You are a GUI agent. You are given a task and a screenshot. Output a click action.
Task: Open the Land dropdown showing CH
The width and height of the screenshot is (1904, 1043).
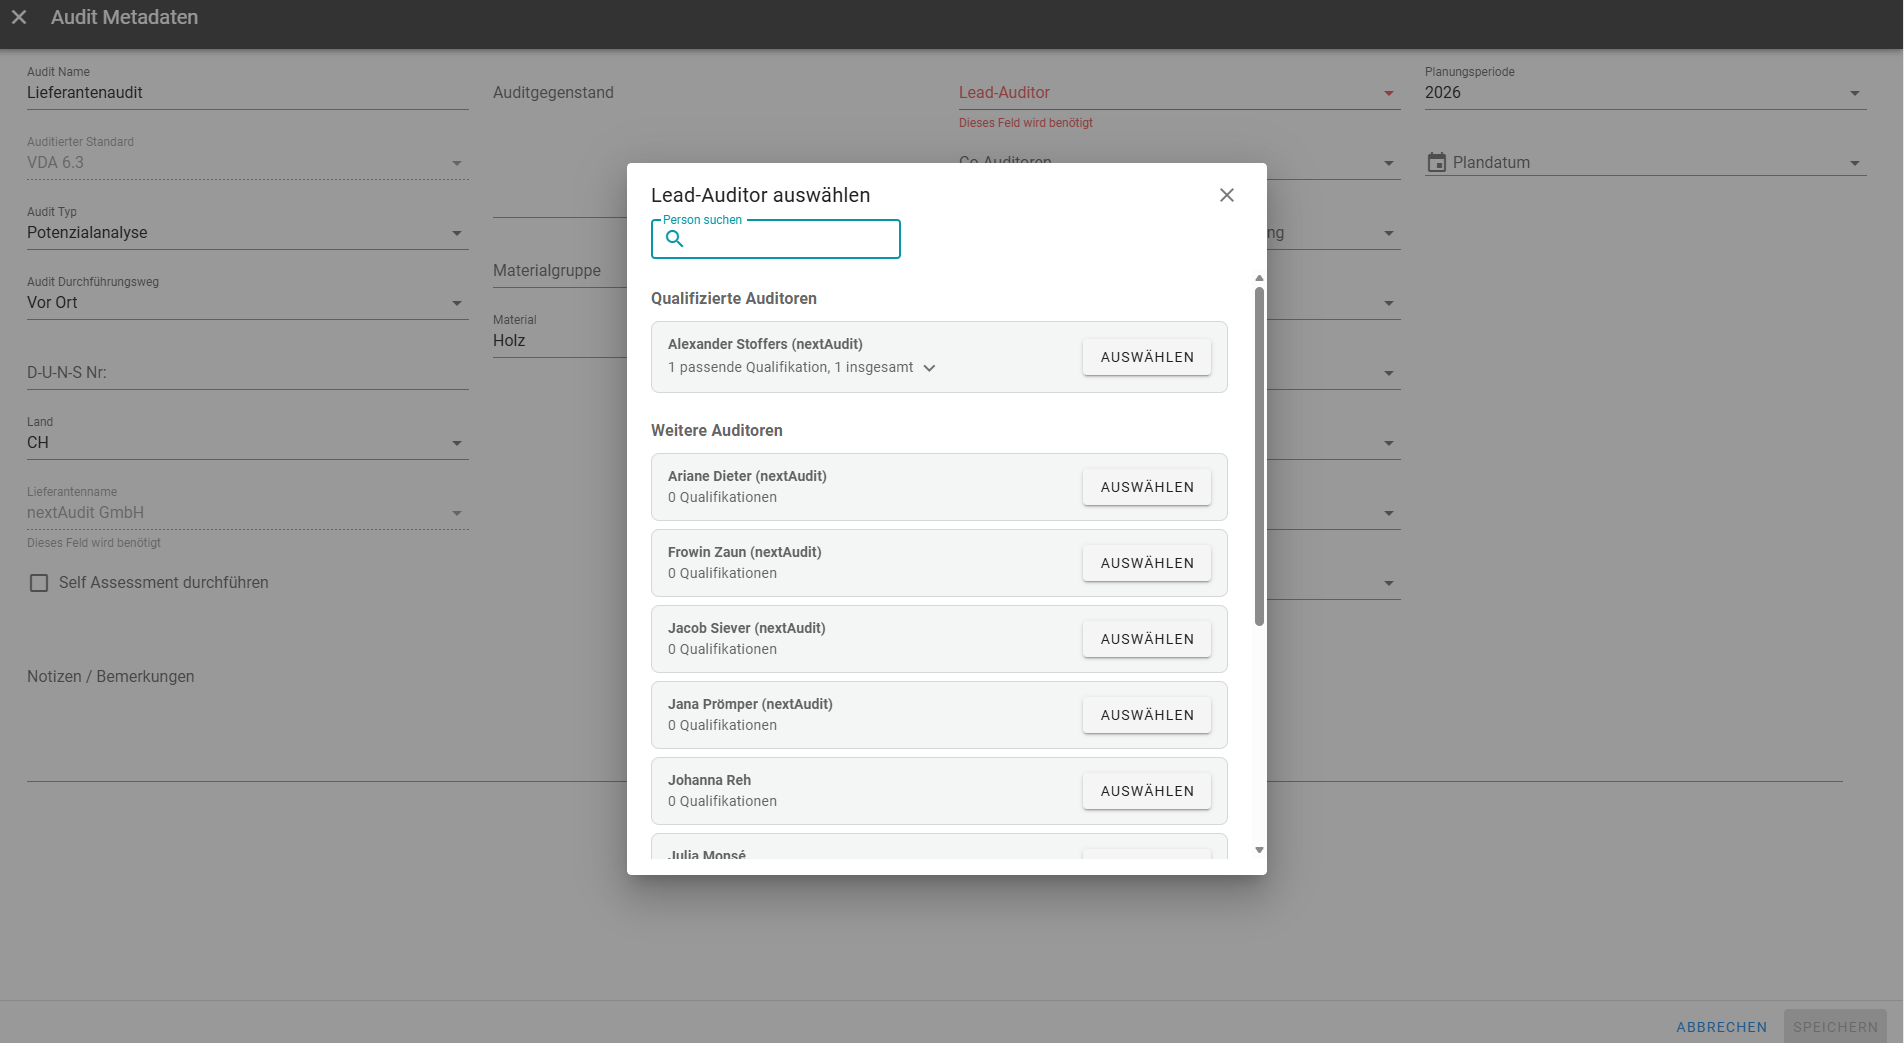tap(456, 443)
